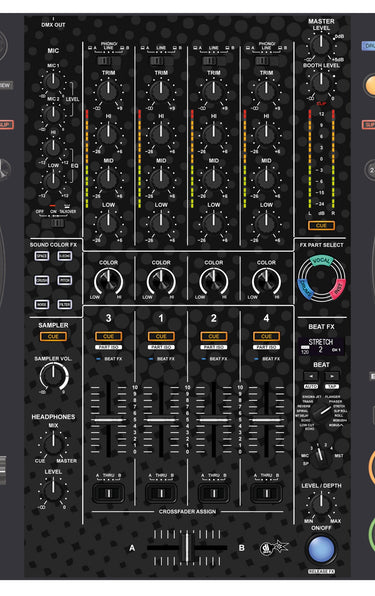Click channel 3 volume fader handle
Viewport: 375px width, 596px height.
[109, 420]
